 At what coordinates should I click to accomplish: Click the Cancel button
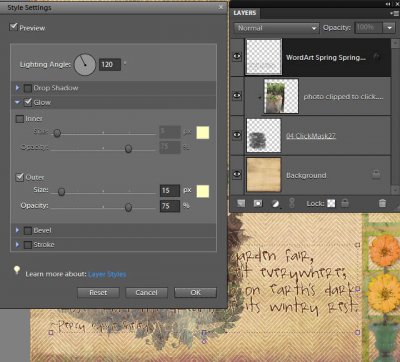click(x=146, y=292)
